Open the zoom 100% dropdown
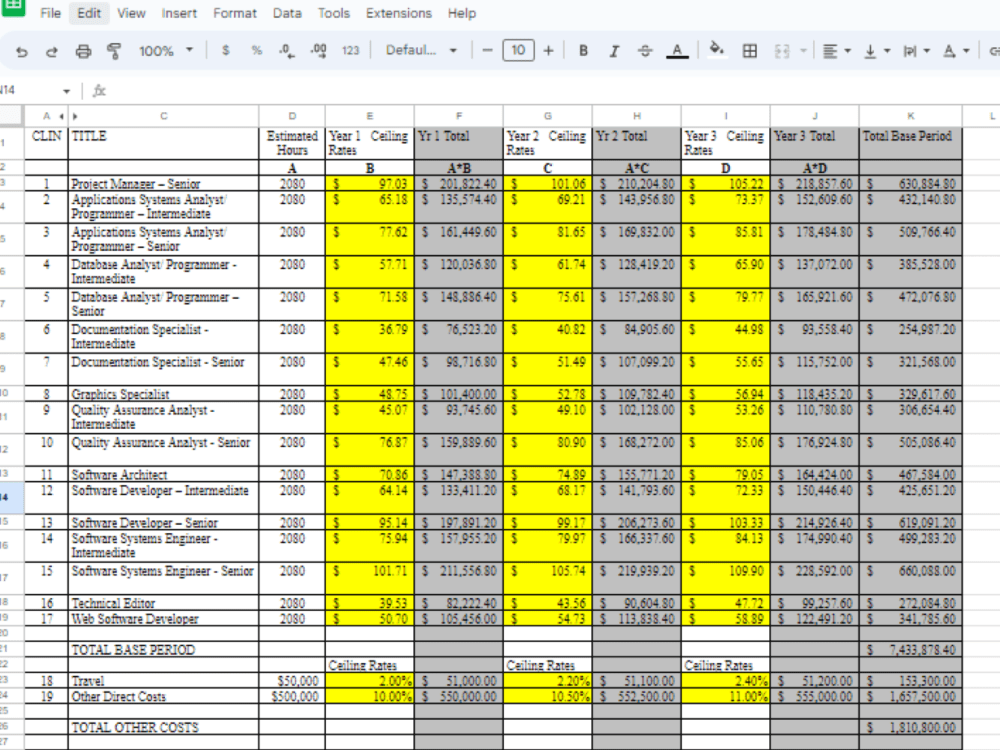The height and width of the screenshot is (750, 1000). (x=166, y=50)
